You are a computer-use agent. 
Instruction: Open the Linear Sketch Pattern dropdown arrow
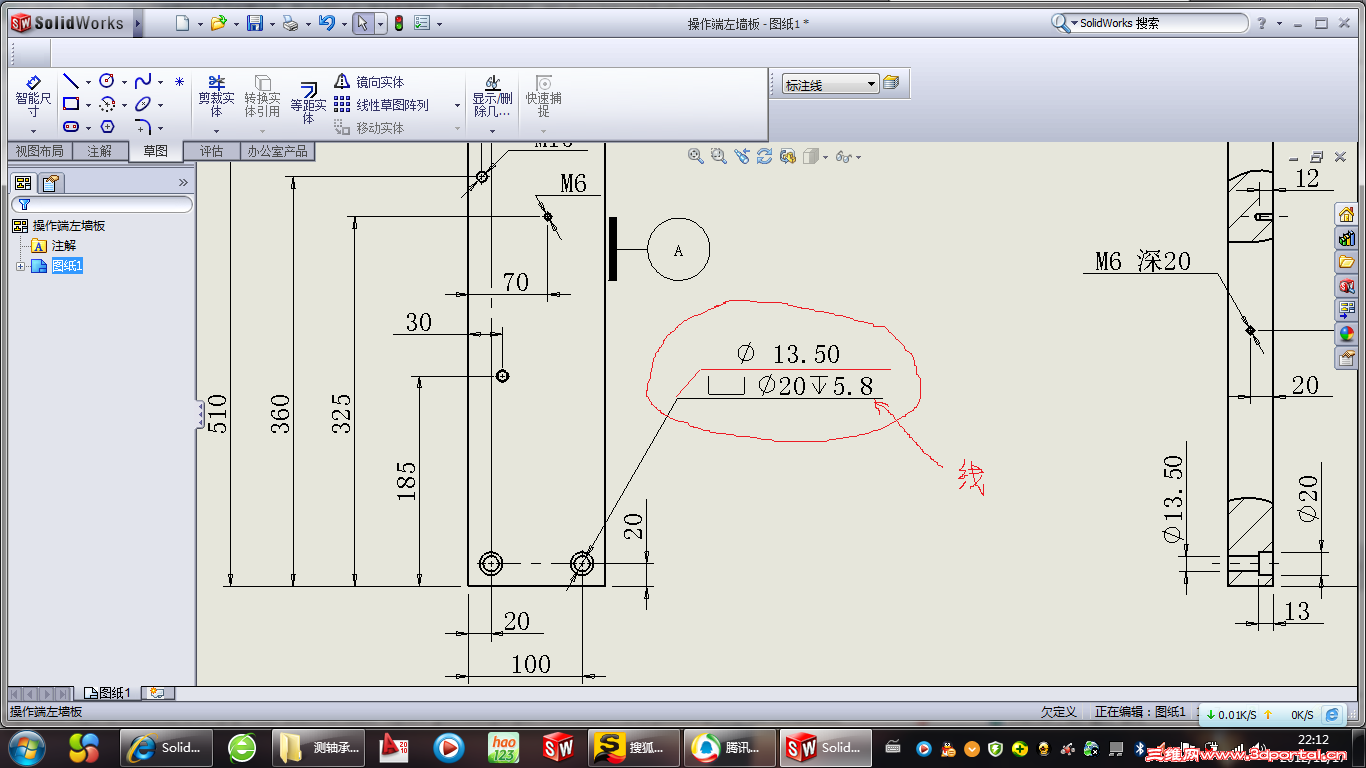pos(457,105)
